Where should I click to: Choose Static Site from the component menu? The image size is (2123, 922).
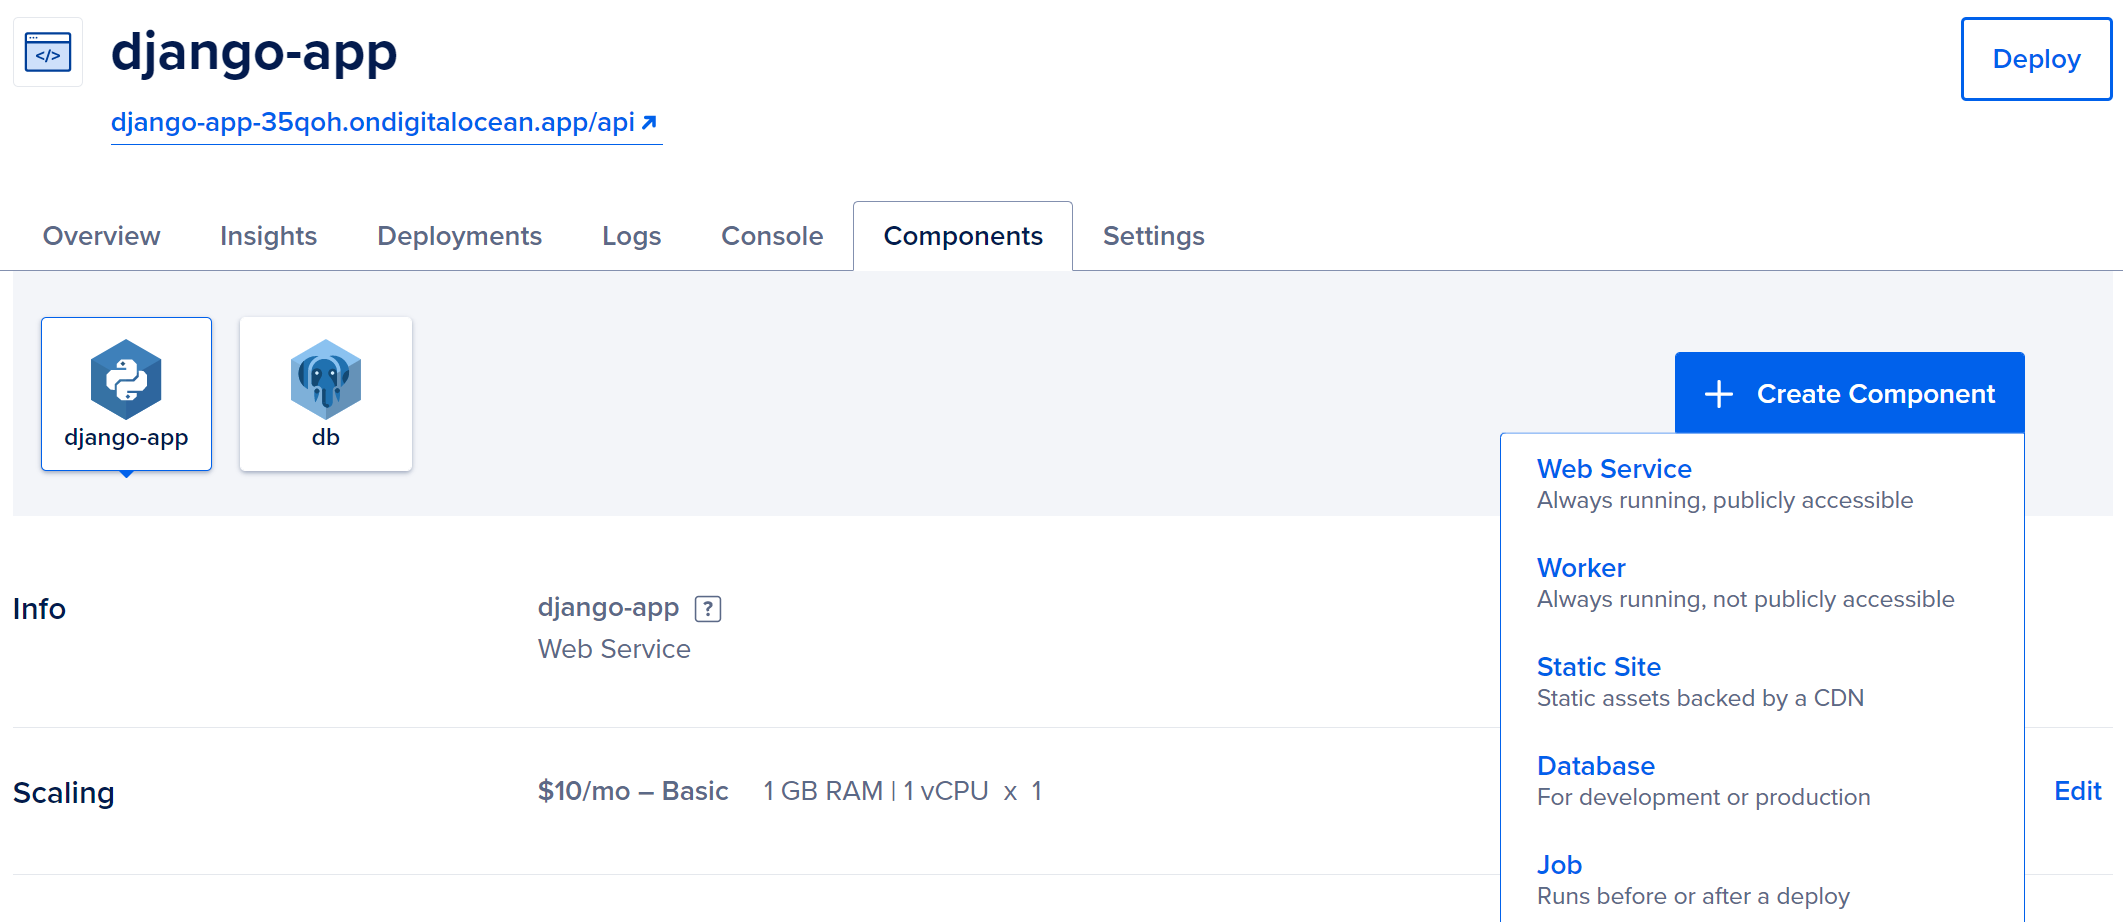point(1700,682)
